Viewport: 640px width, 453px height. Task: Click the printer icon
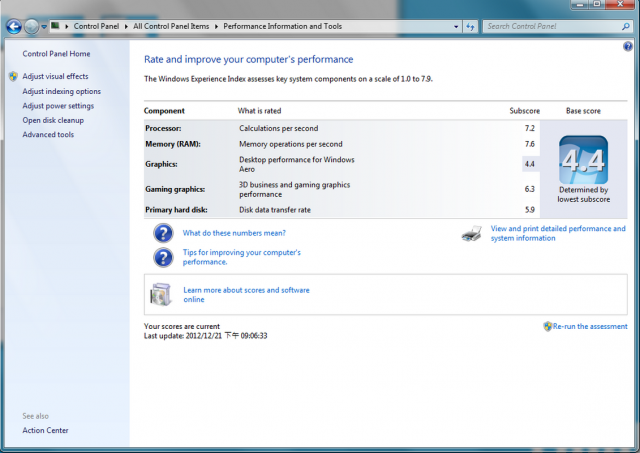click(x=471, y=233)
